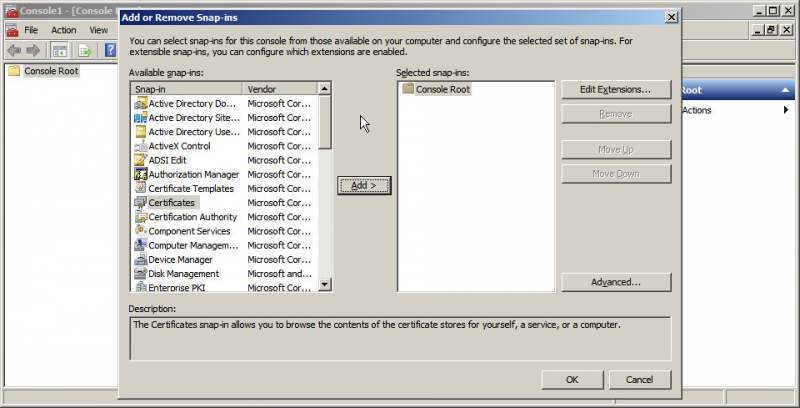This screenshot has height=408, width=800.
Task: Select Console Root in selected snap-ins list
Action: tap(442, 90)
